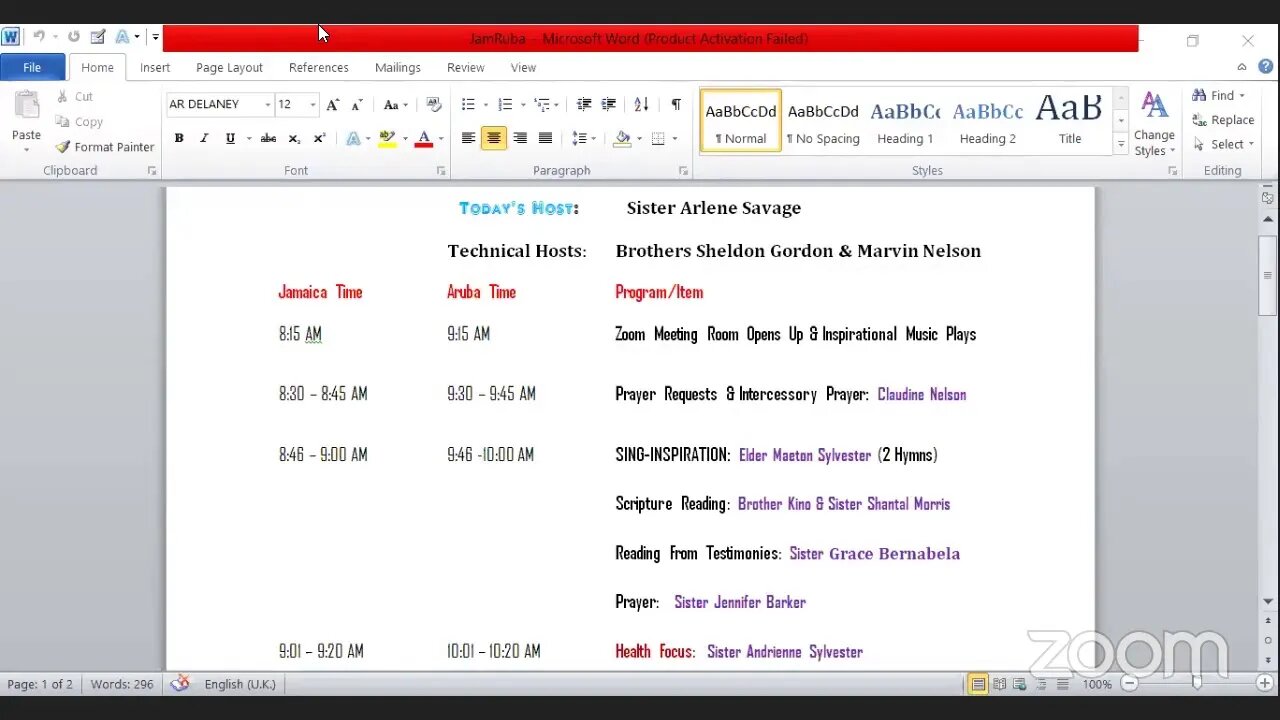Open the font size dropdown showing 12
The image size is (1280, 720).
click(313, 104)
